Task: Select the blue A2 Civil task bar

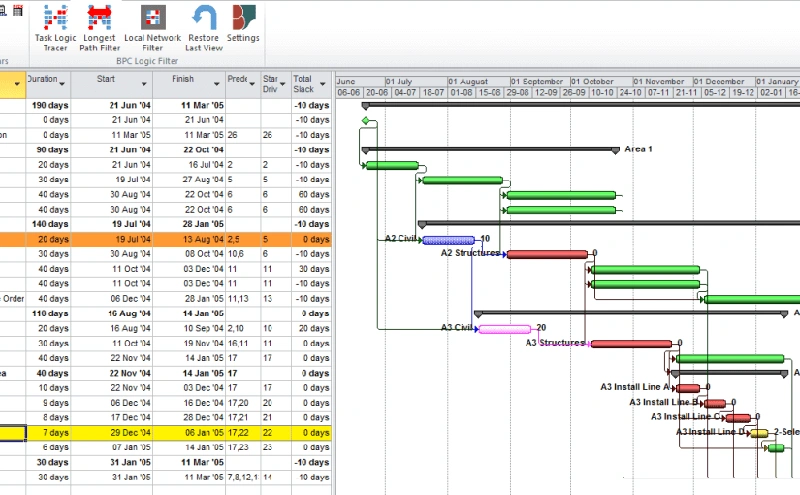Action: [x=448, y=240]
